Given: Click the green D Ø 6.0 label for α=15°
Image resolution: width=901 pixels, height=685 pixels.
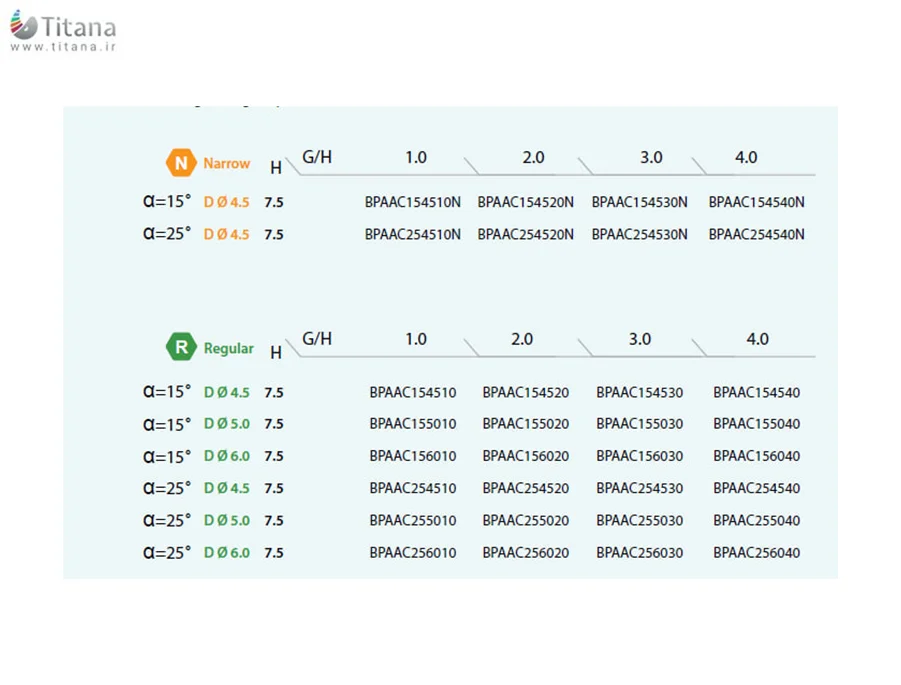Looking at the screenshot, I should [x=227, y=456].
